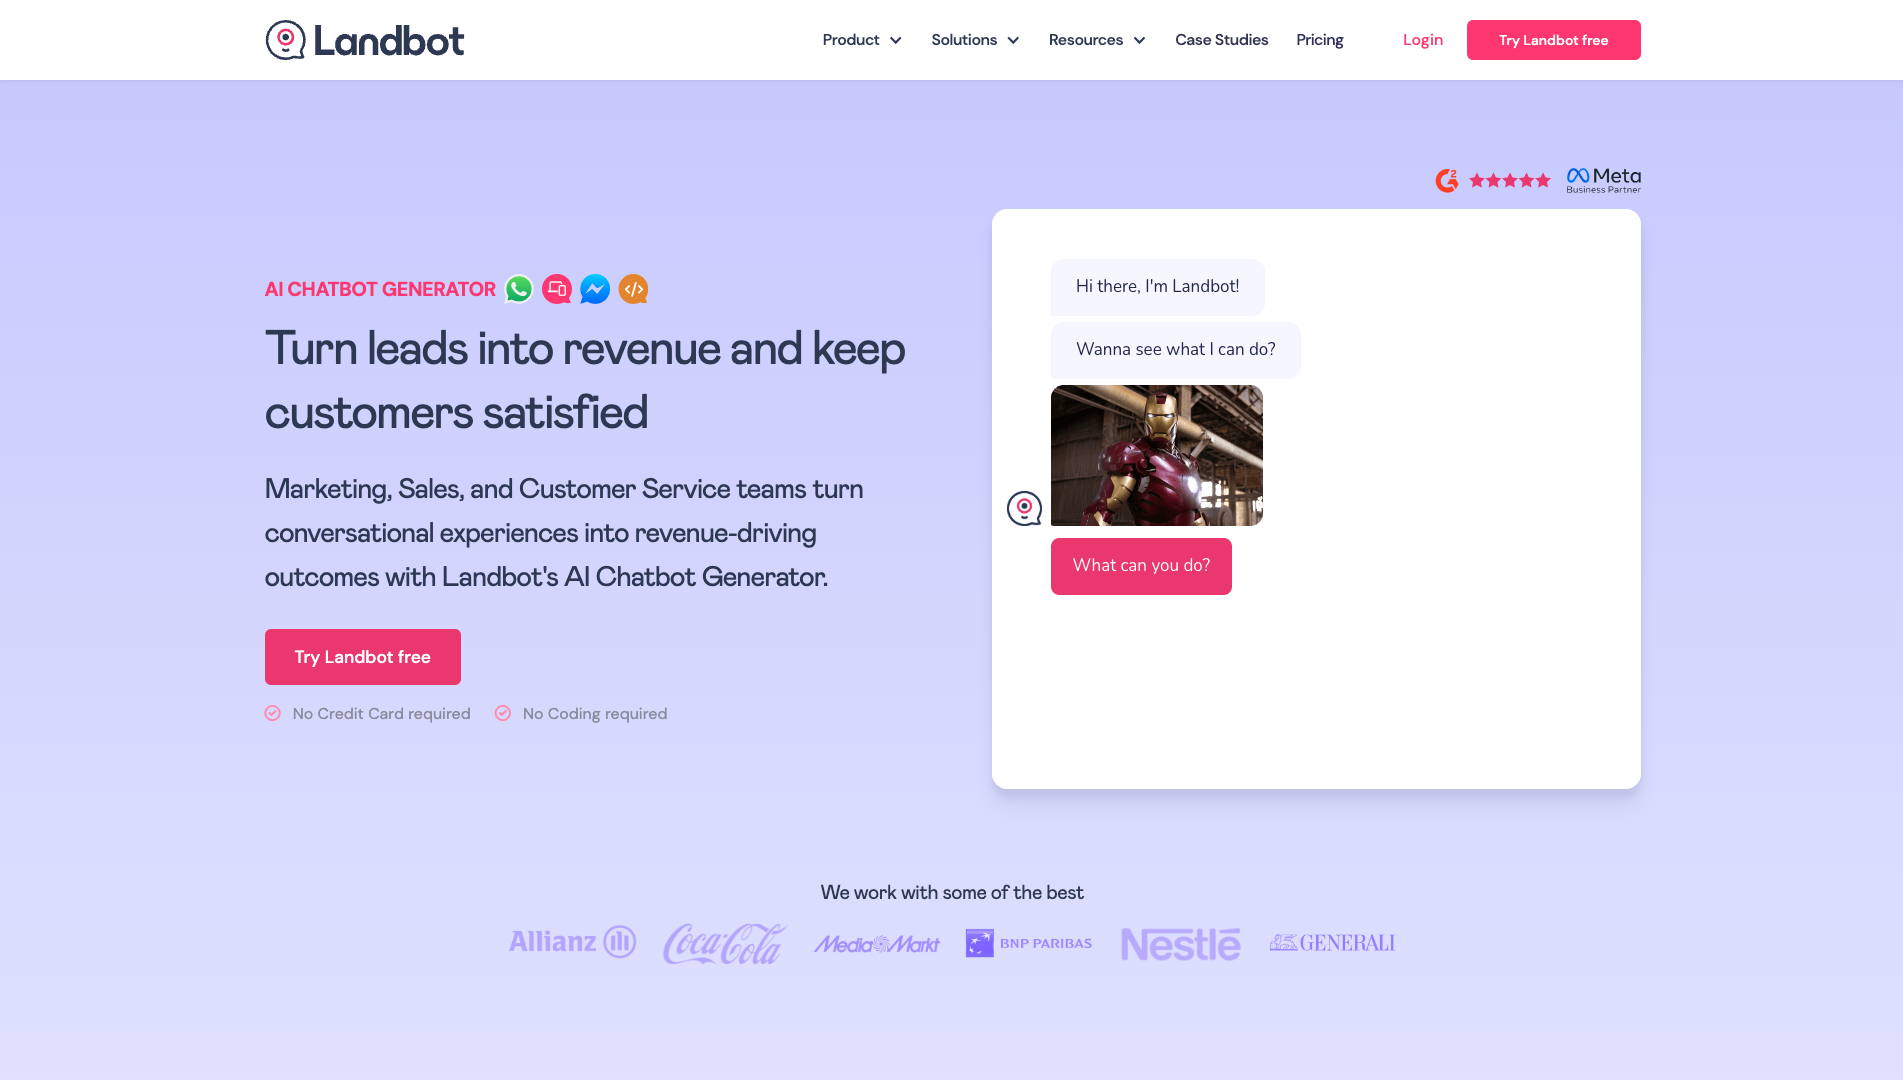Click the Iron Man image in chat
The height and width of the screenshot is (1080, 1903).
pos(1156,455)
